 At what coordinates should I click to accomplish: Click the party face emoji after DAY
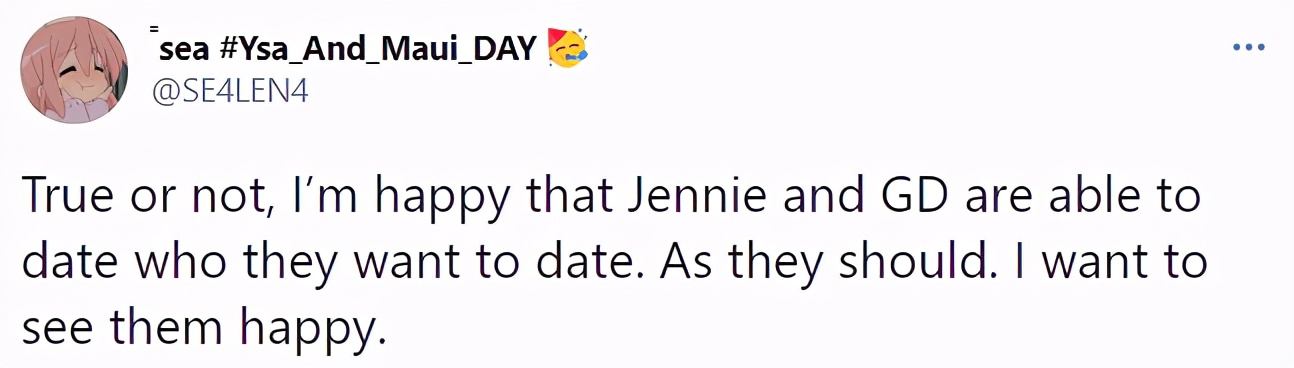pos(568,48)
